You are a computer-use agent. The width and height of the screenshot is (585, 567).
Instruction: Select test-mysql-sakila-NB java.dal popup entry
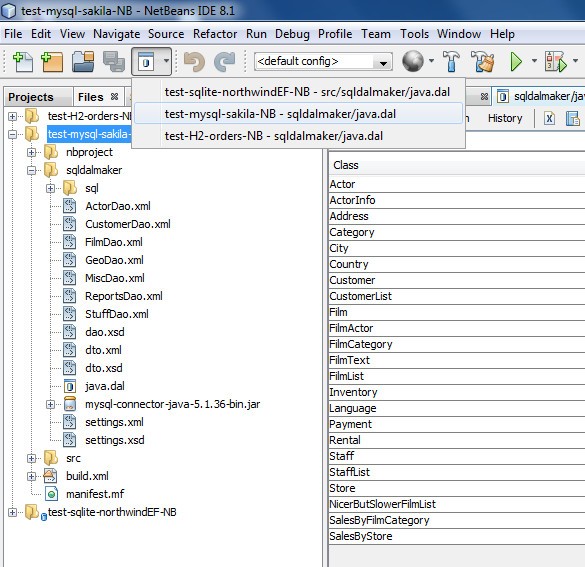298,114
